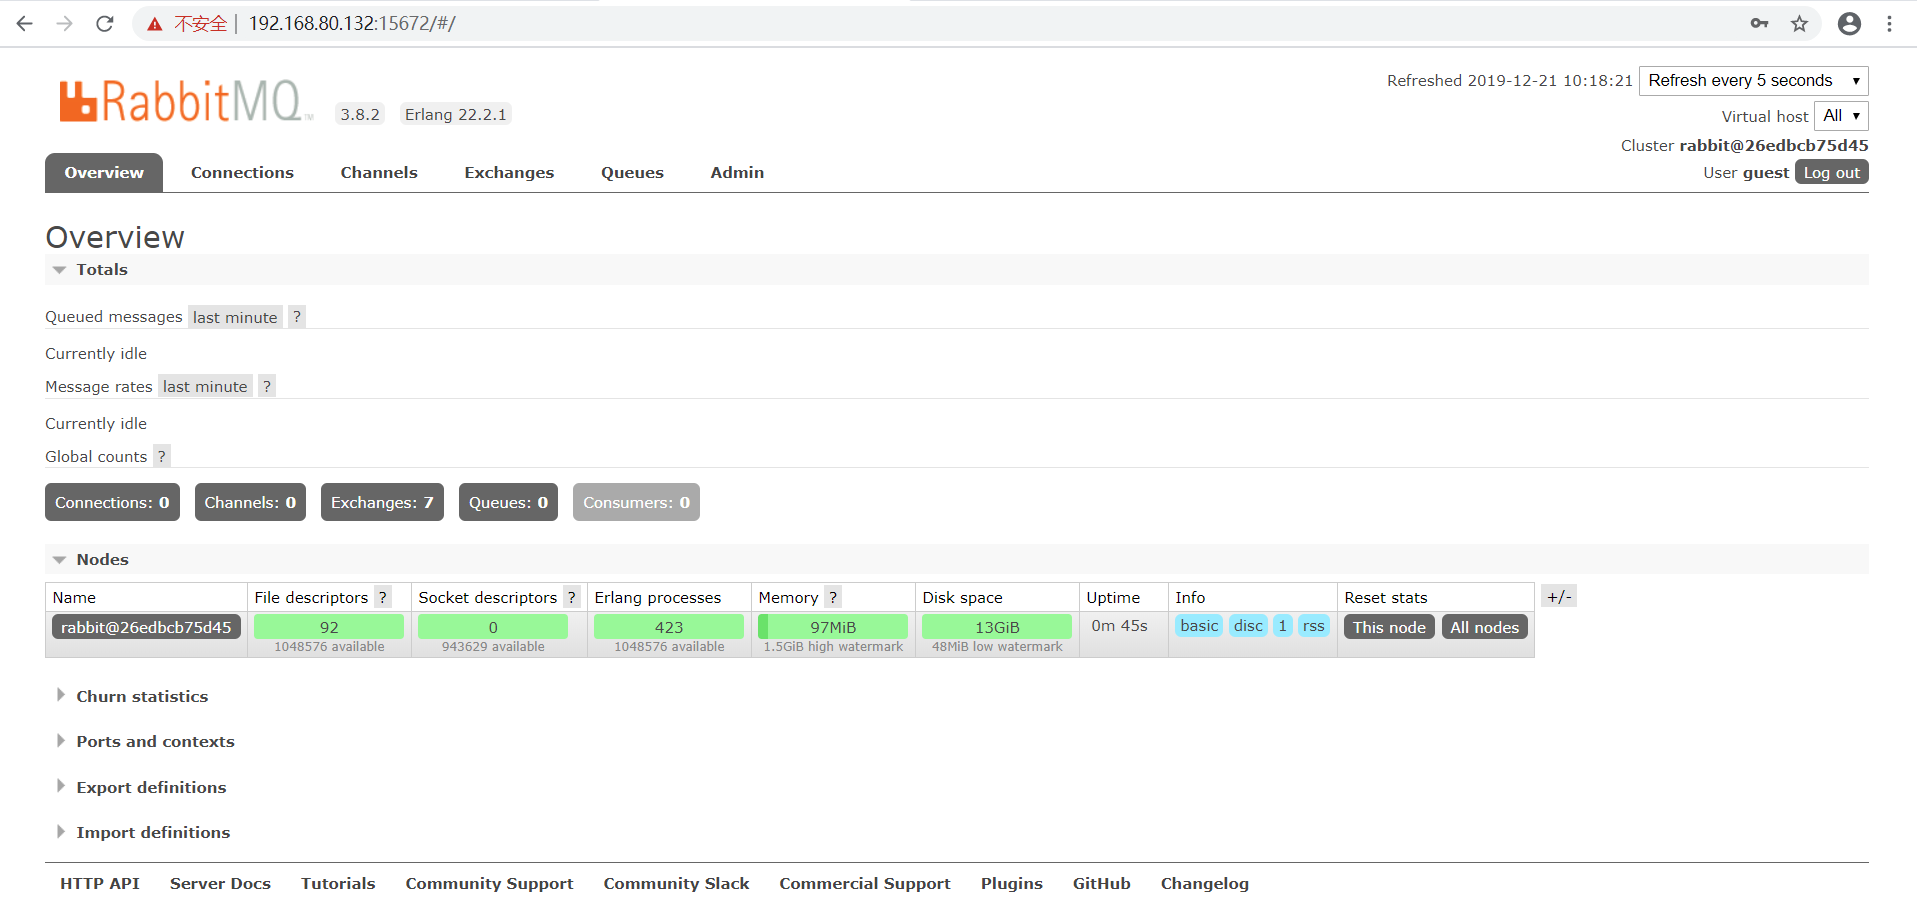This screenshot has width=1917, height=906.
Task: Reset stats for This node
Action: click(1389, 627)
